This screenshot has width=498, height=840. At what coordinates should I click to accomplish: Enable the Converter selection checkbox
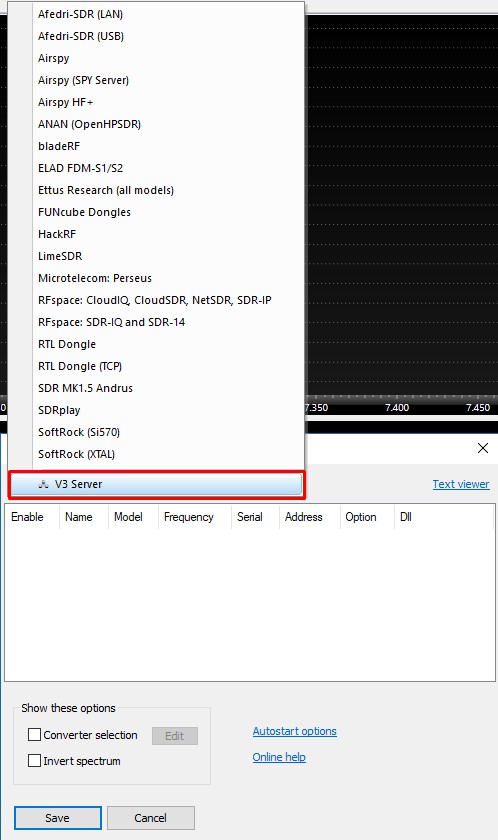click(x=34, y=734)
